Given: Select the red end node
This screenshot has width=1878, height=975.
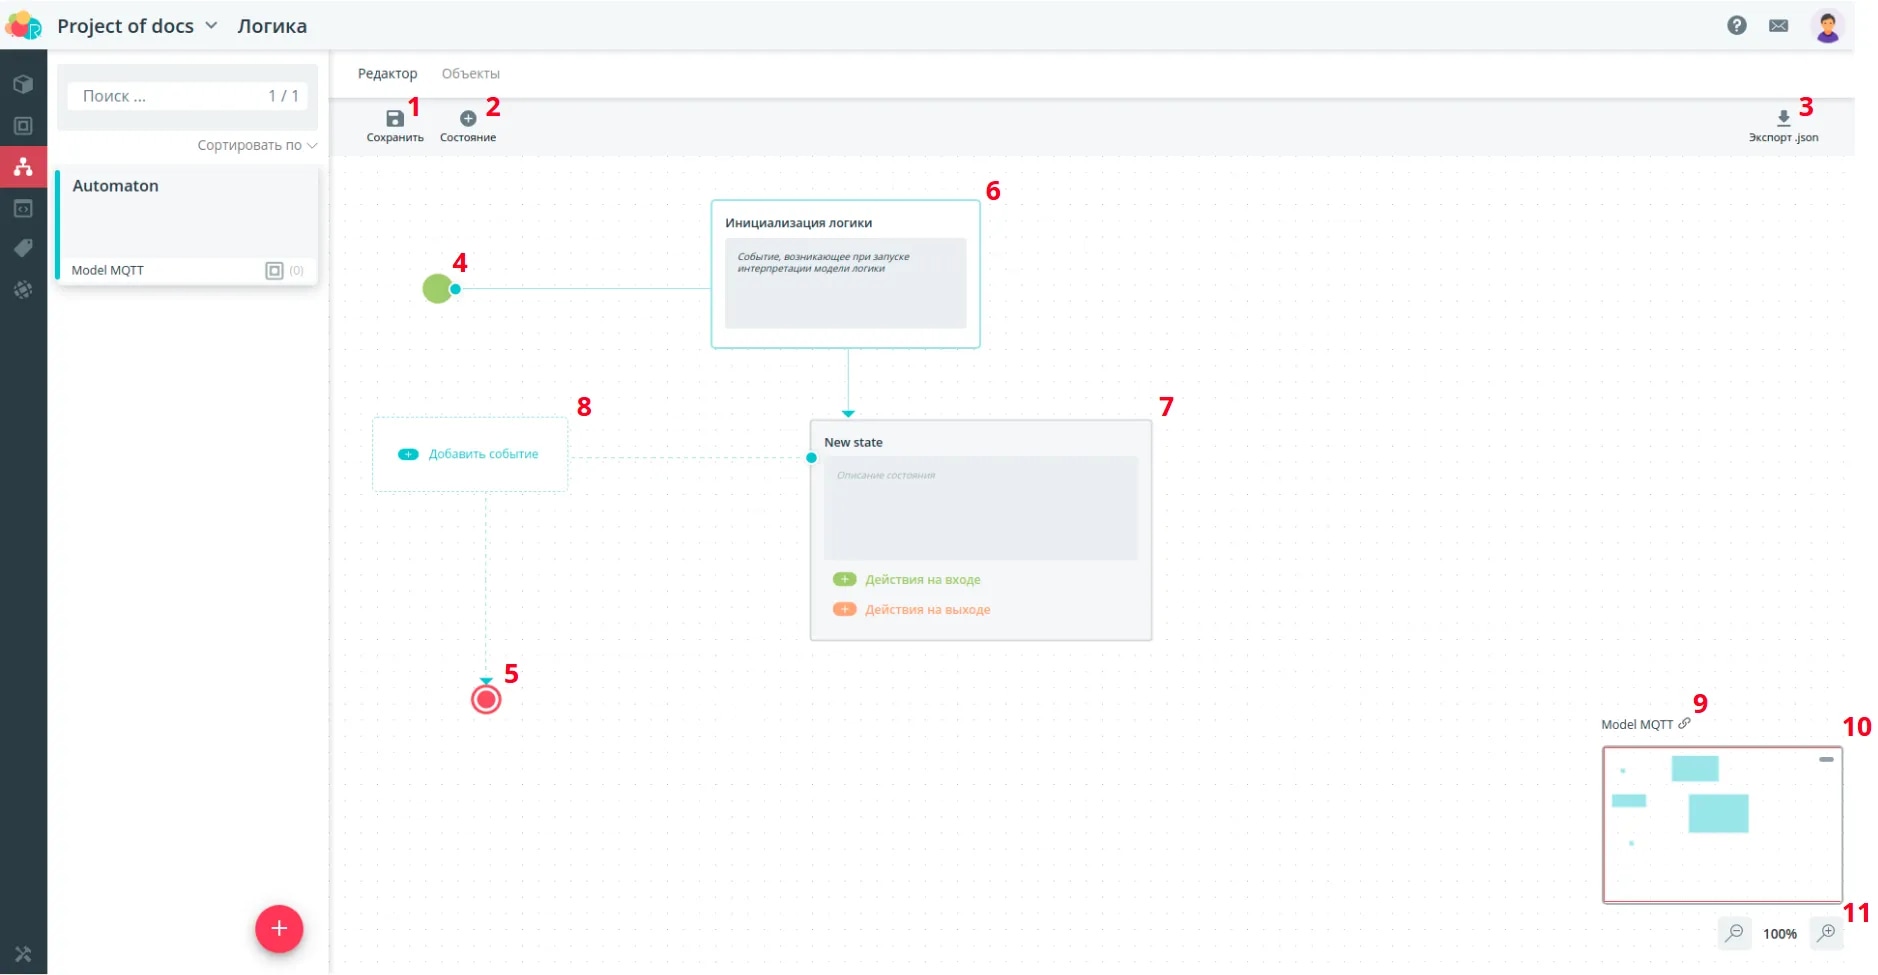Looking at the screenshot, I should tap(486, 699).
